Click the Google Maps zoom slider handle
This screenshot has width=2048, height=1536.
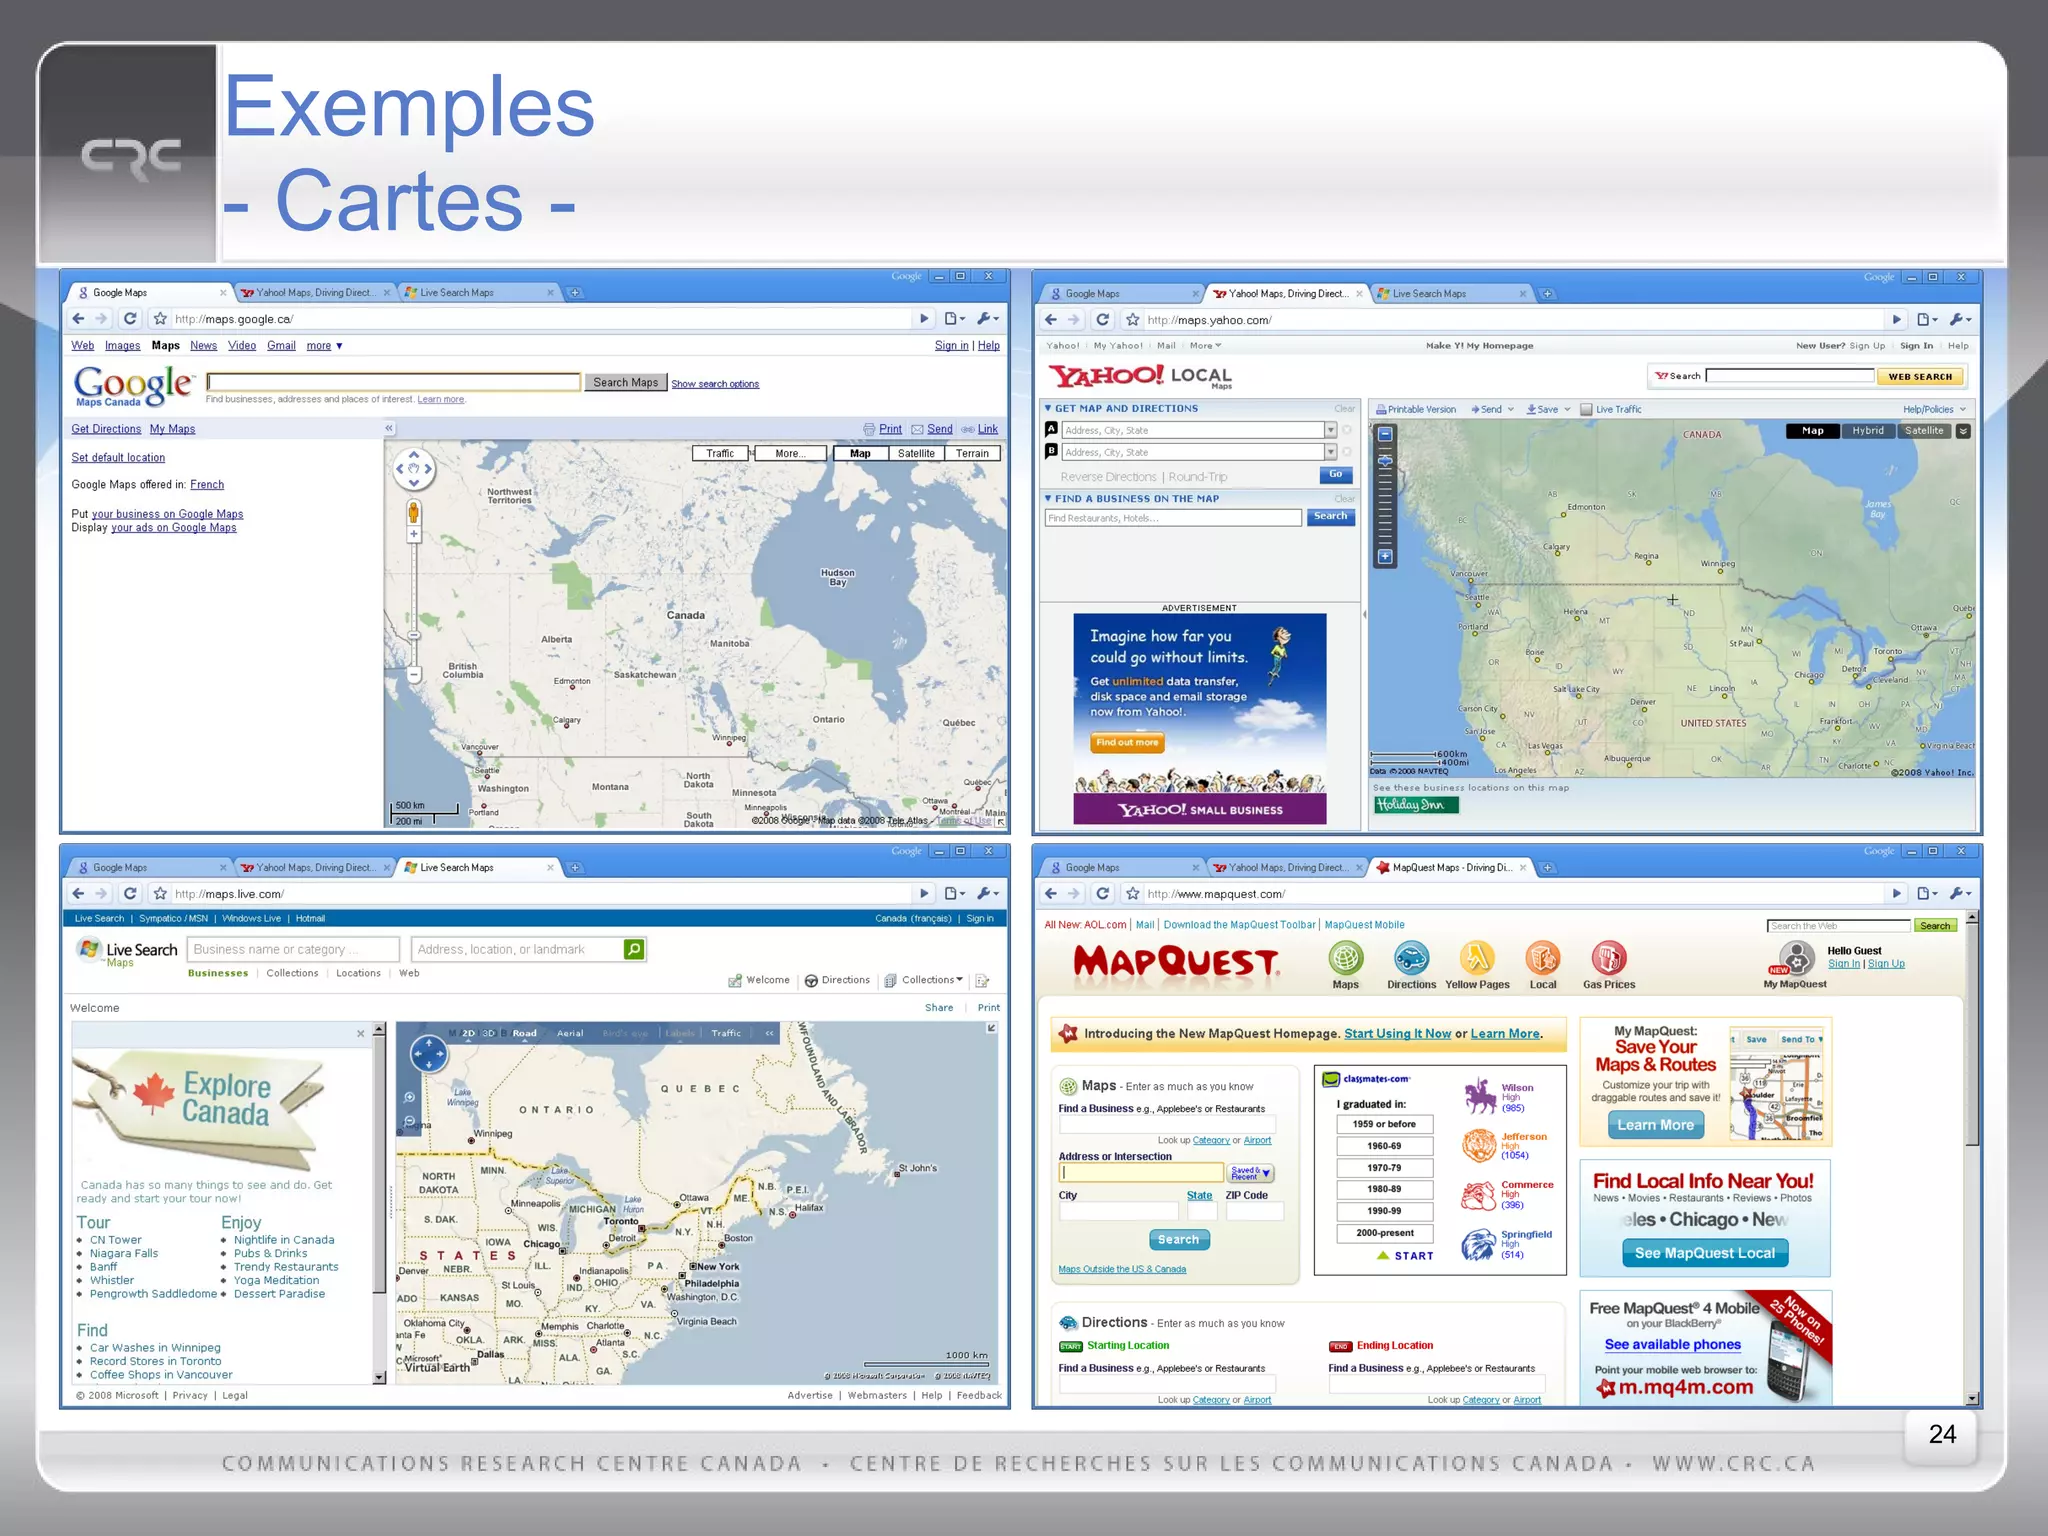click(x=413, y=635)
